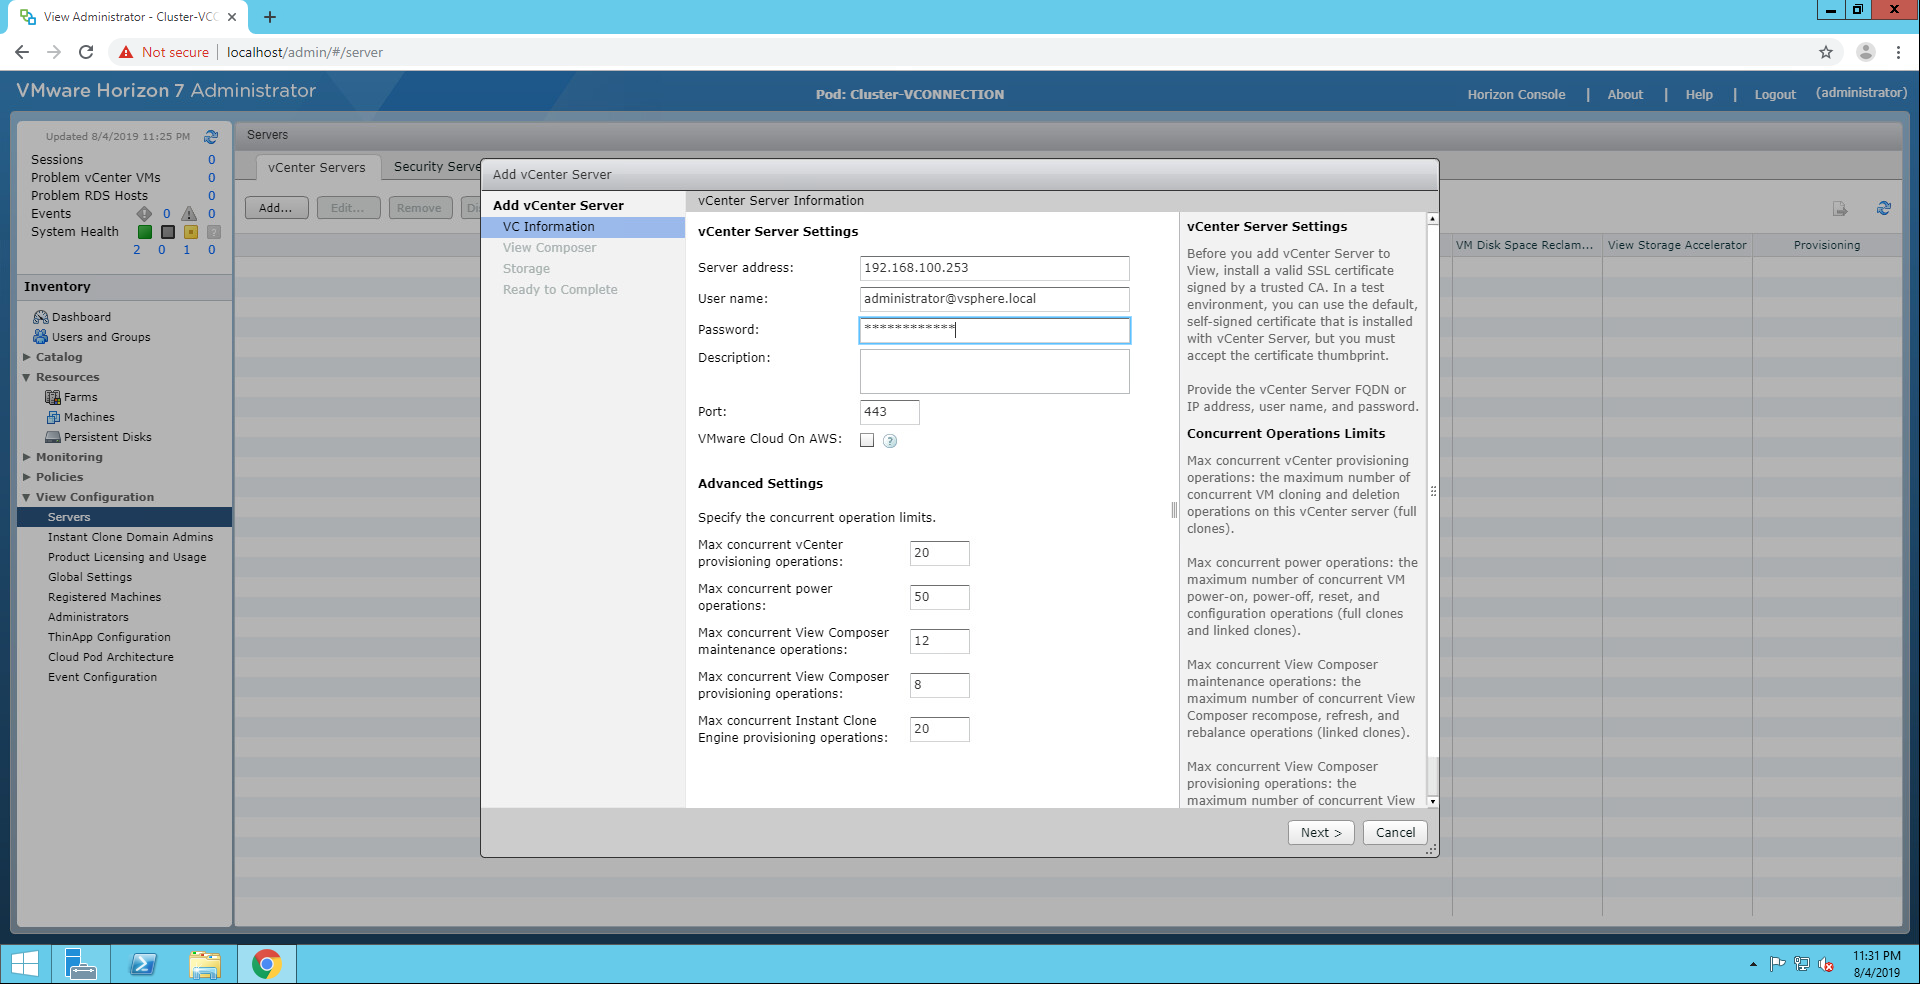Open Server Manager from the Windows taskbar
This screenshot has height=984, width=1920.
pos(80,964)
